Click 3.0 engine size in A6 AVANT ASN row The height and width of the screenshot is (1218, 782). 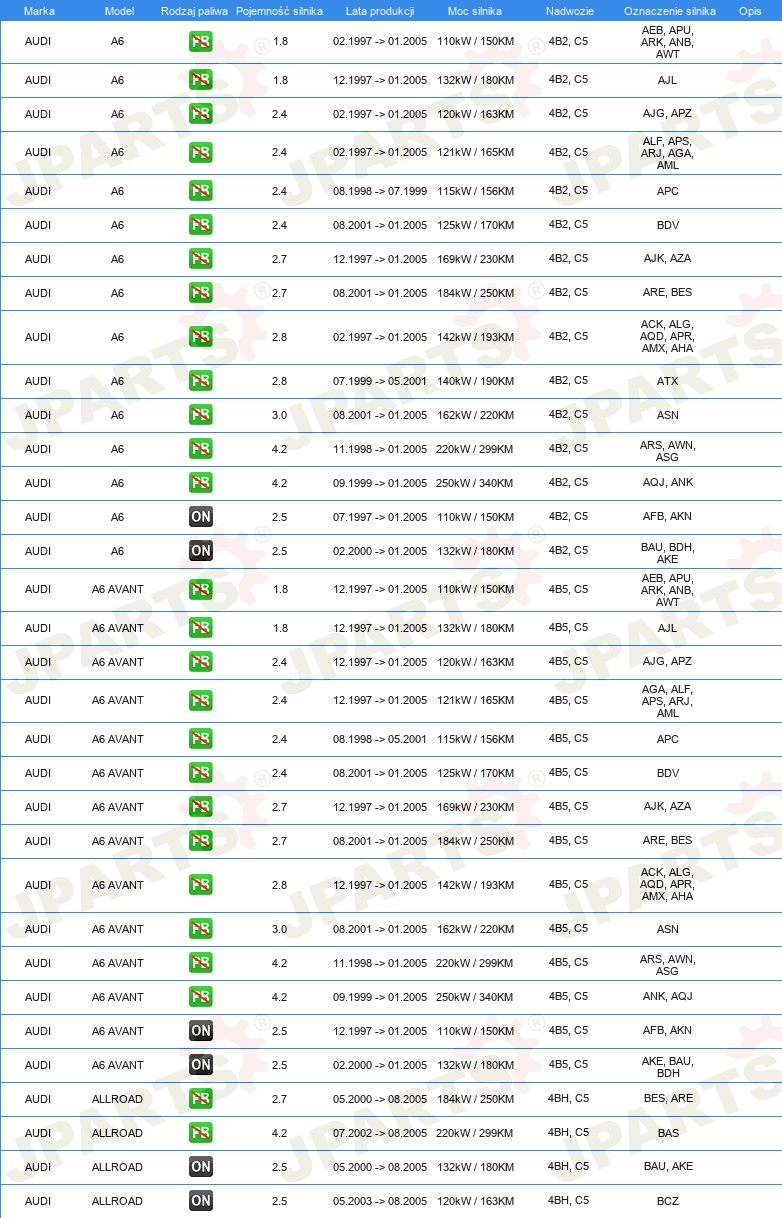tap(279, 929)
